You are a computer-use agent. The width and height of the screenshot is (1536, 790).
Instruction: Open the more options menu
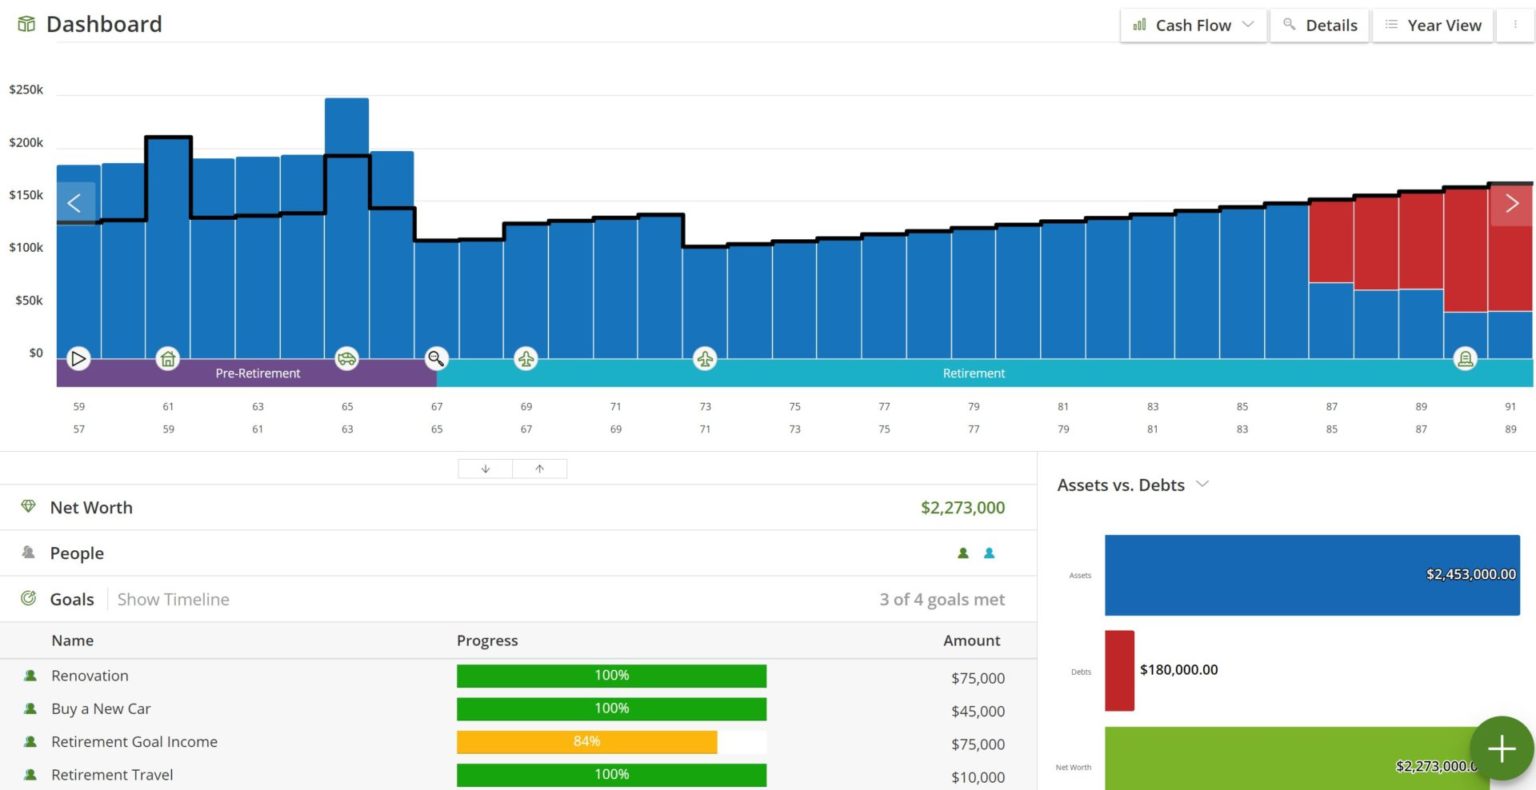coord(1515,25)
